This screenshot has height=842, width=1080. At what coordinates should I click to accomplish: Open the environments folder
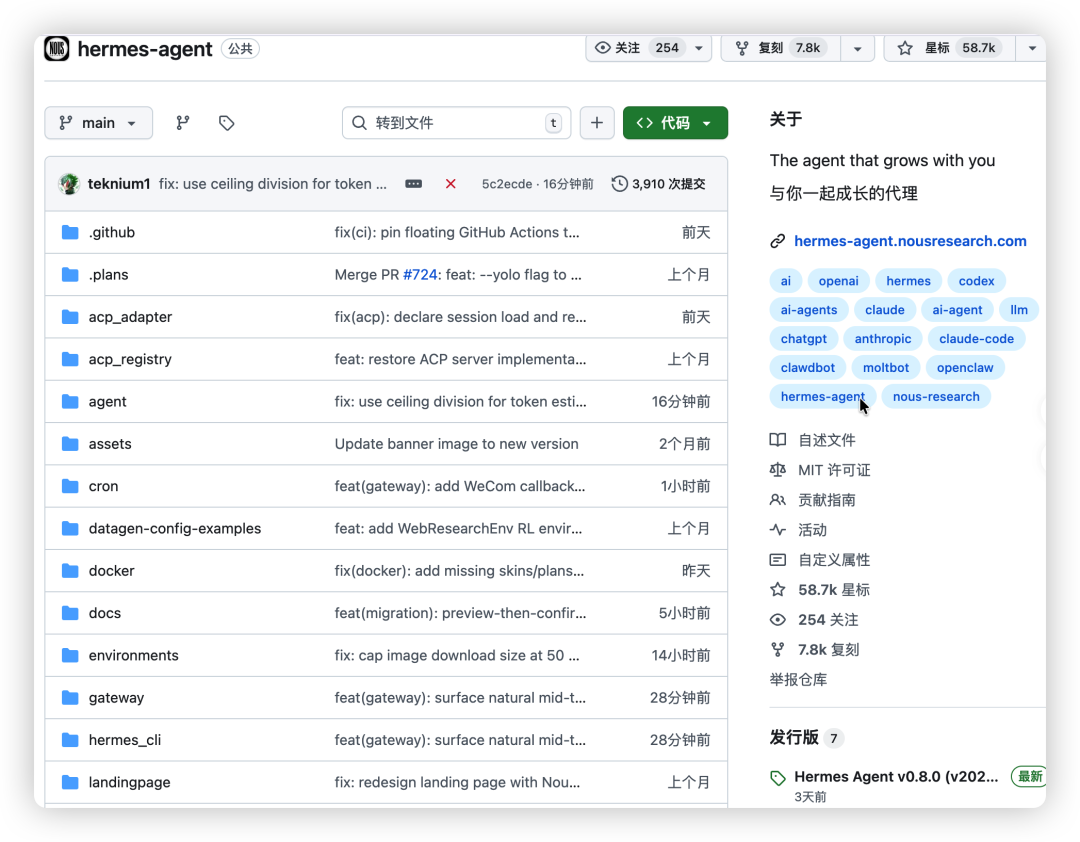click(134, 655)
